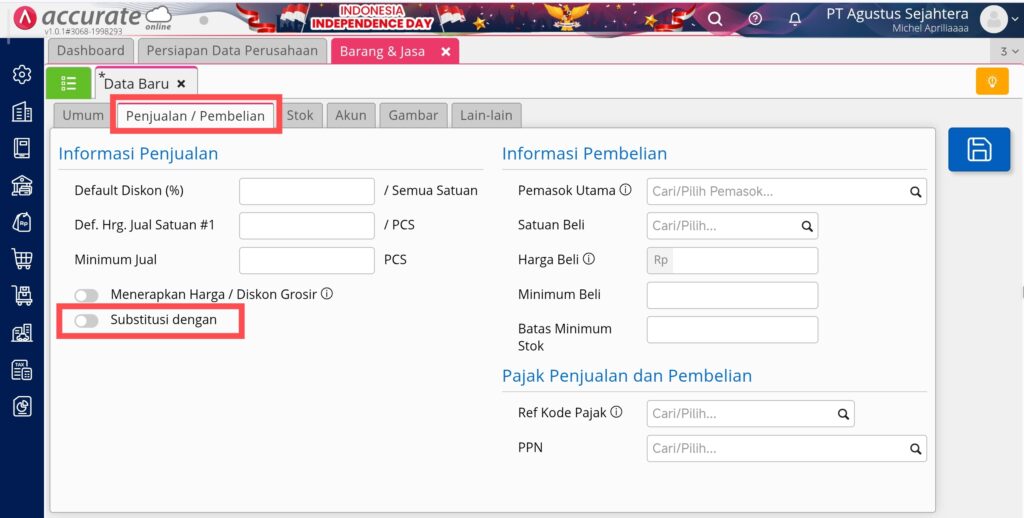This screenshot has height=518, width=1024.
Task: Close the Barang & Jasa tab
Action: point(446,51)
